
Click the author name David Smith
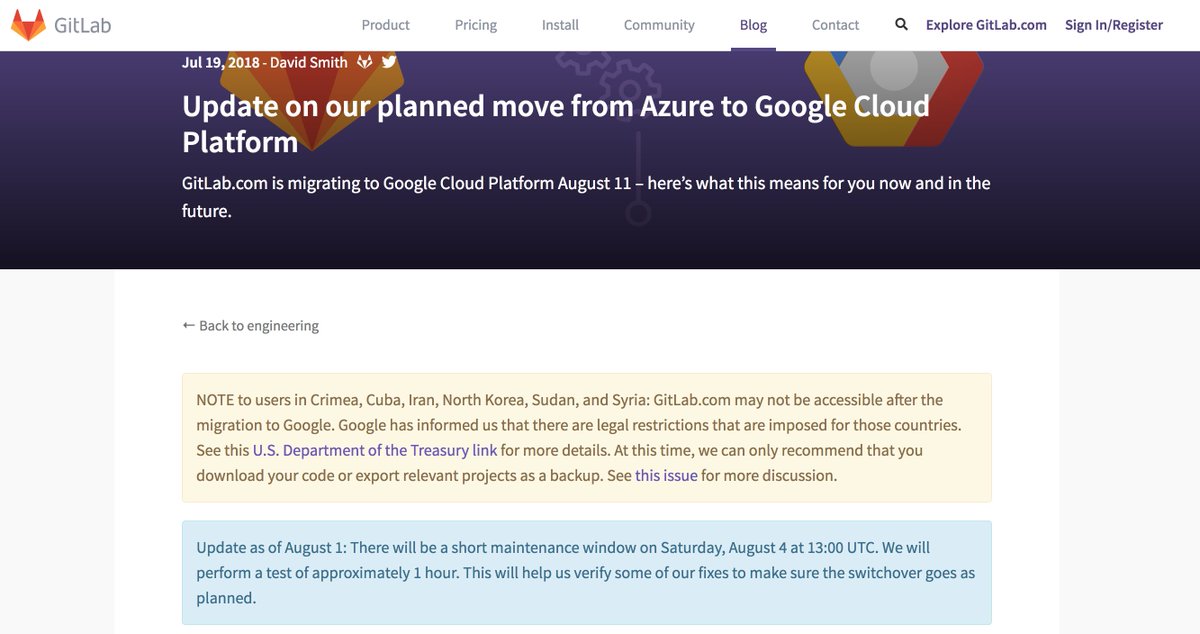click(x=308, y=62)
